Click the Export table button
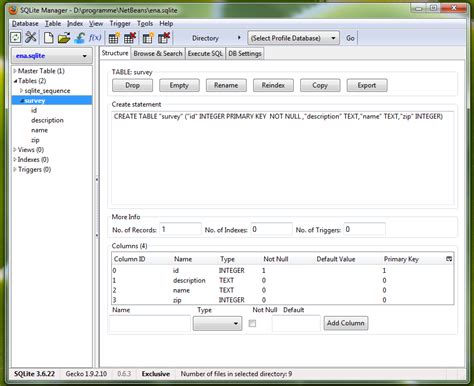This screenshot has height=386, width=474. (x=367, y=85)
